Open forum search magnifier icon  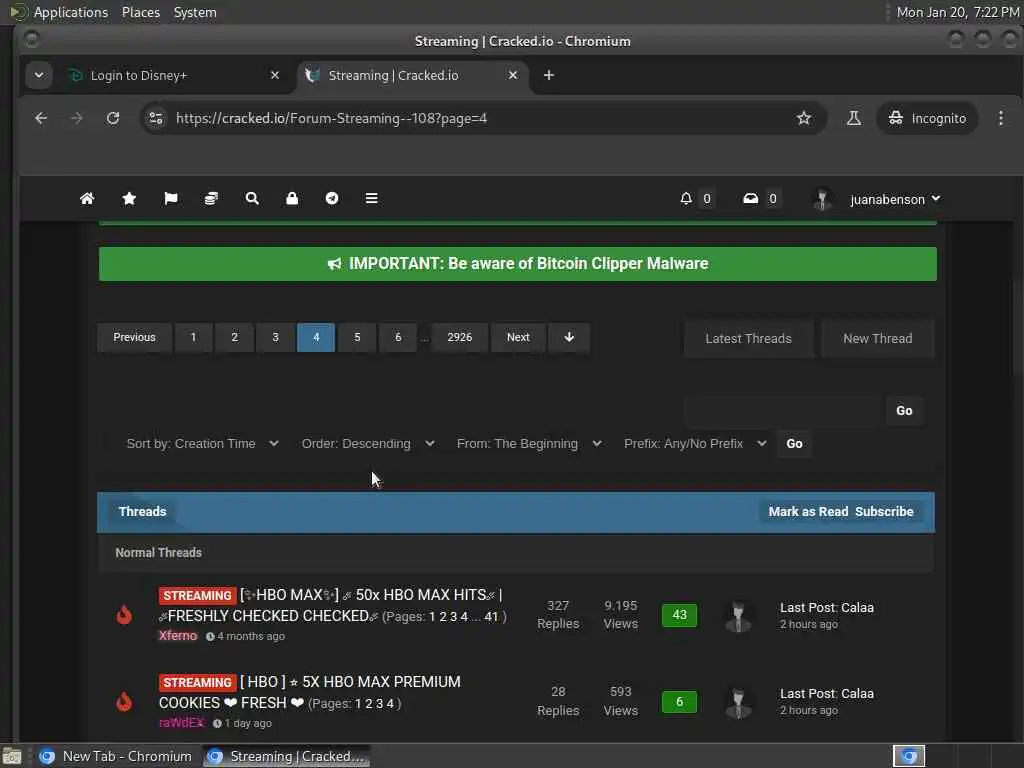tap(252, 199)
